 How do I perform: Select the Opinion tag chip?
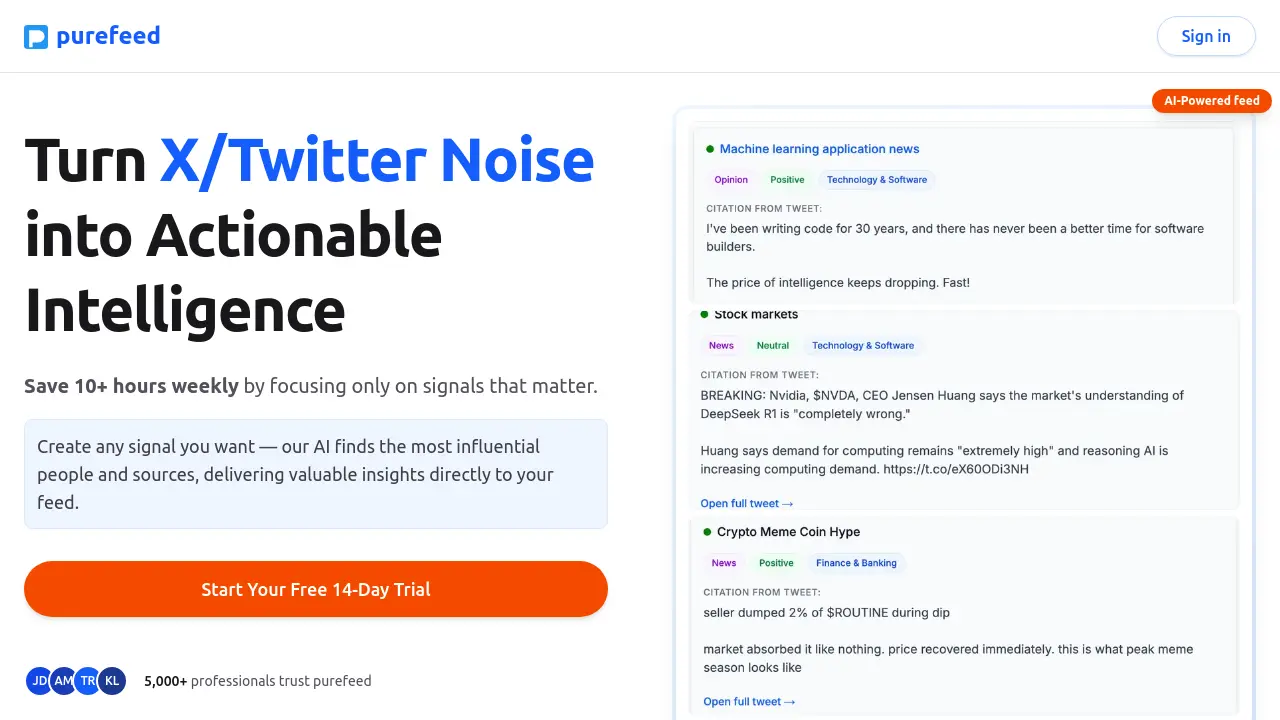click(x=731, y=180)
